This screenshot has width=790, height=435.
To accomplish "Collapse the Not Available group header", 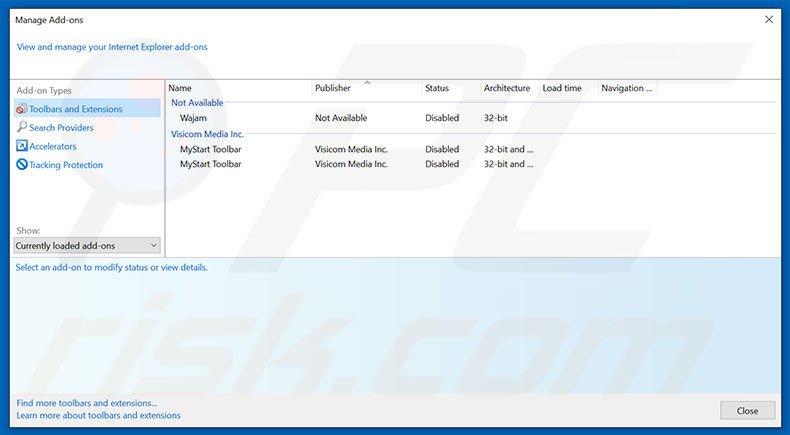I will pyautogui.click(x=197, y=102).
